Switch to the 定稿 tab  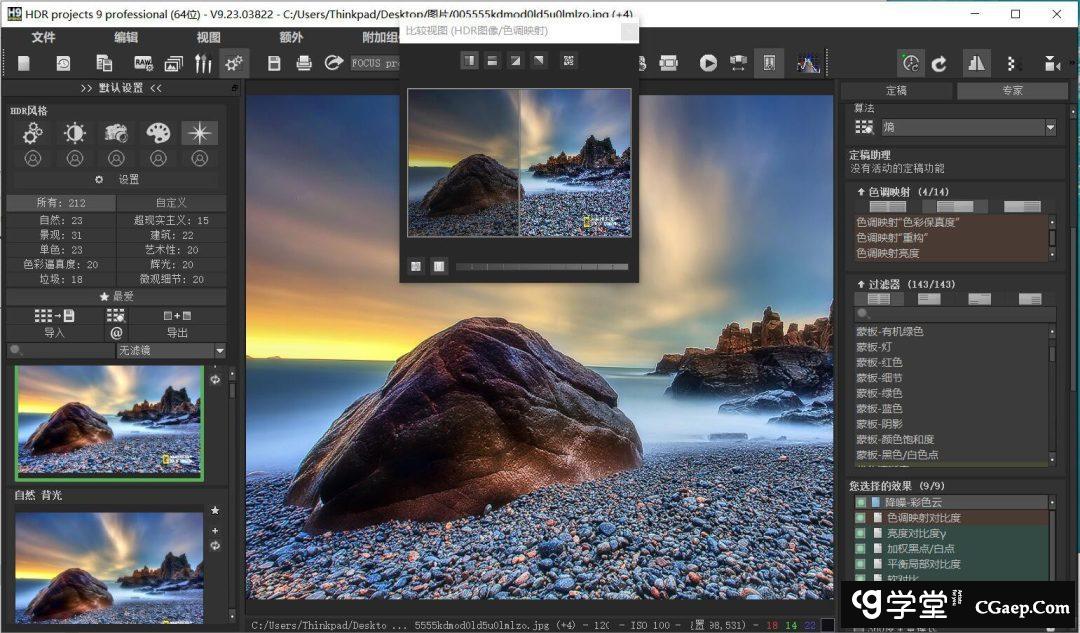pos(896,90)
